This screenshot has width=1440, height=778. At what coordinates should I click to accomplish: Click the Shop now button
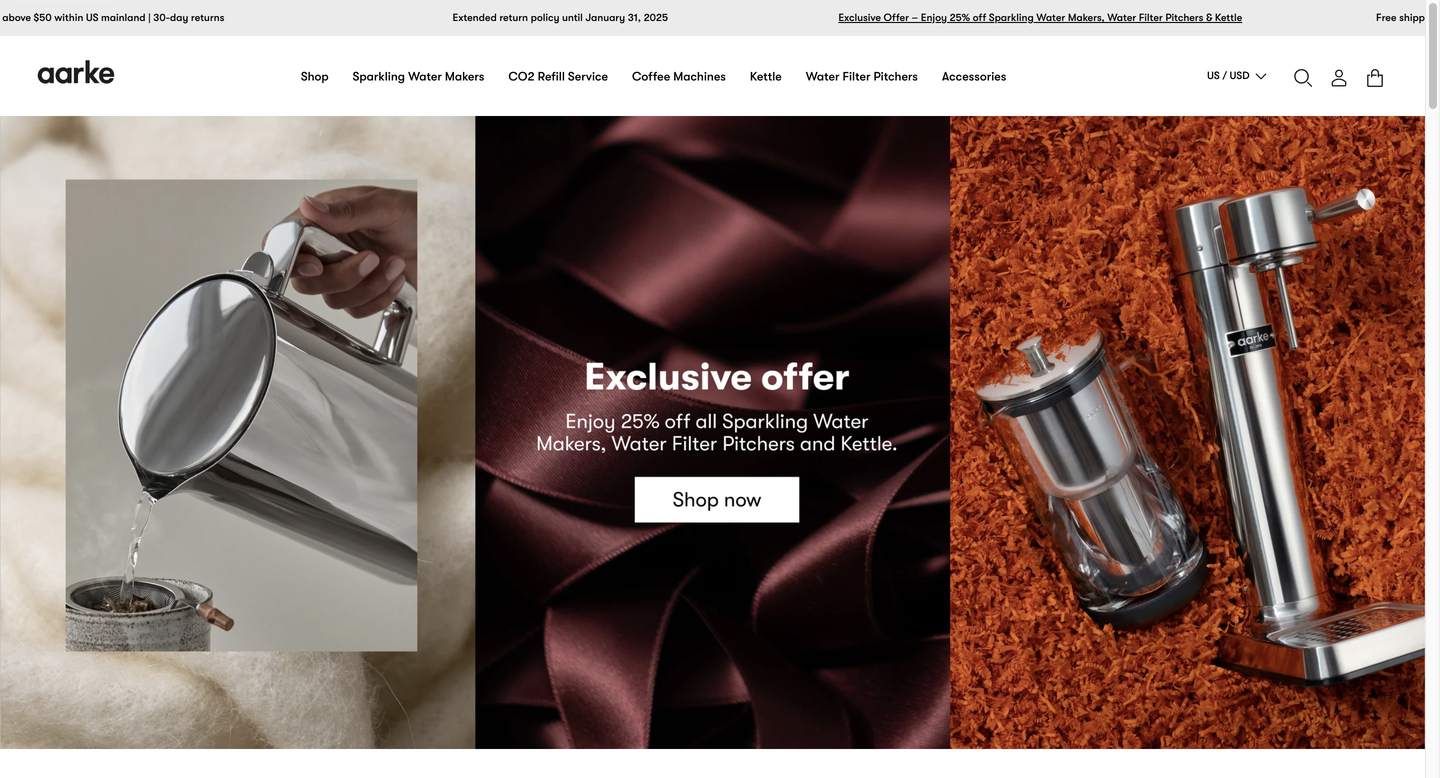(x=717, y=500)
